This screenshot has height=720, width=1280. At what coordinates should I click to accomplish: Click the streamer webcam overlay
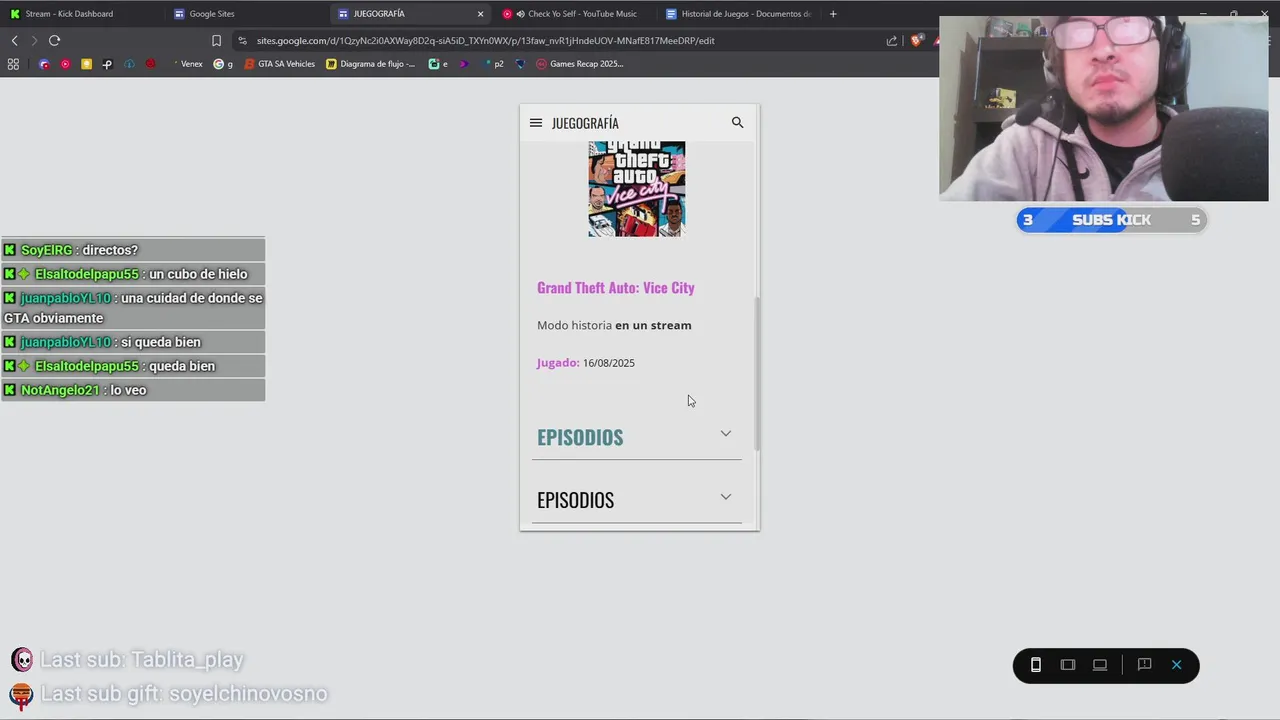click(x=1104, y=108)
